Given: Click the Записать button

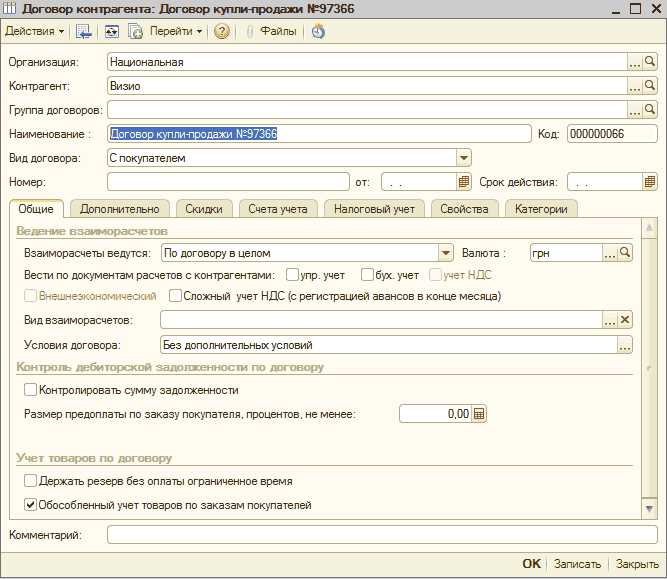Looking at the screenshot, I should point(577,564).
